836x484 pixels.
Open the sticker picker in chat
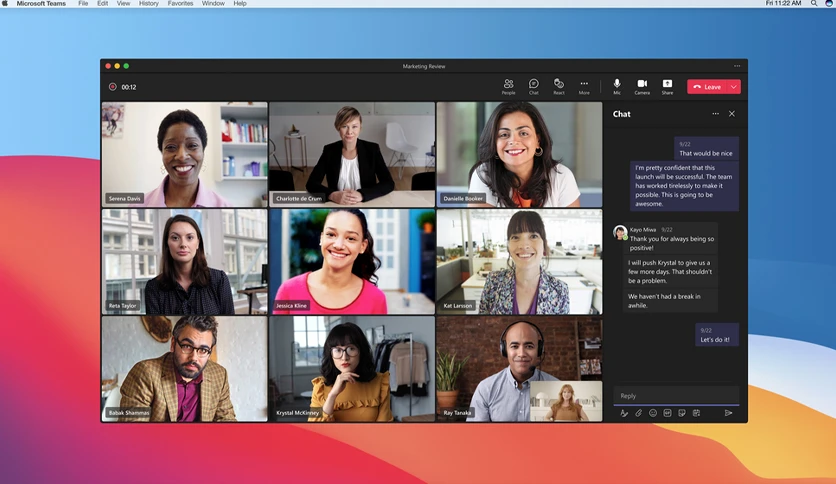(681, 413)
